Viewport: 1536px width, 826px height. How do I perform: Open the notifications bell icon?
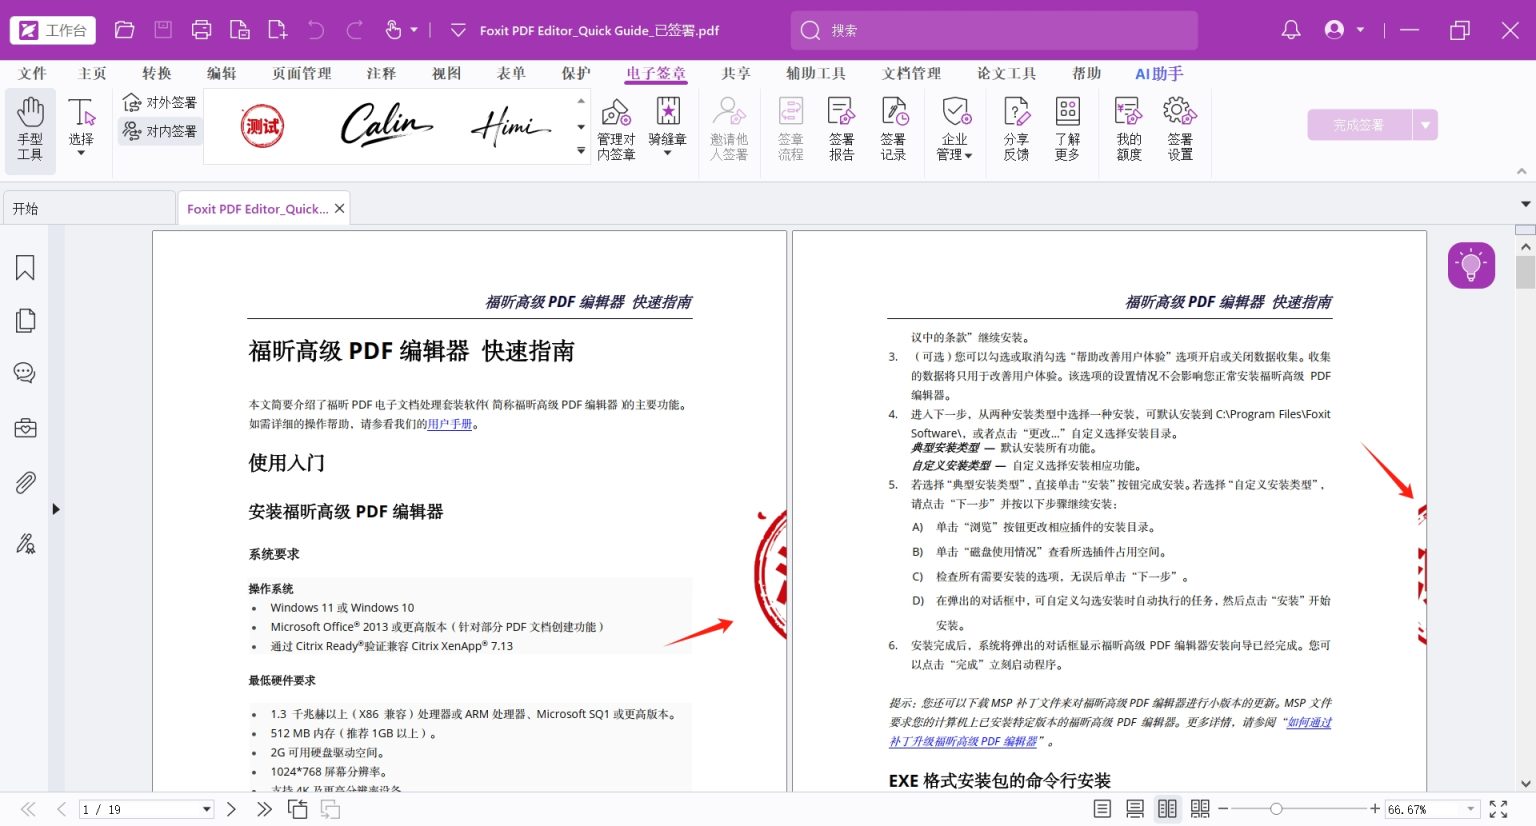1291,30
